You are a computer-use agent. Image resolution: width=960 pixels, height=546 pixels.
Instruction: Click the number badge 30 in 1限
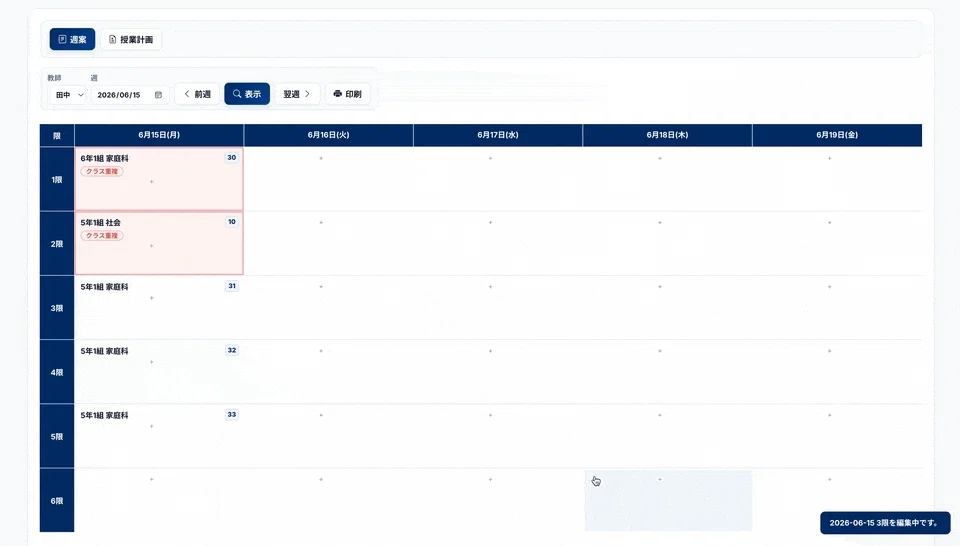click(231, 157)
